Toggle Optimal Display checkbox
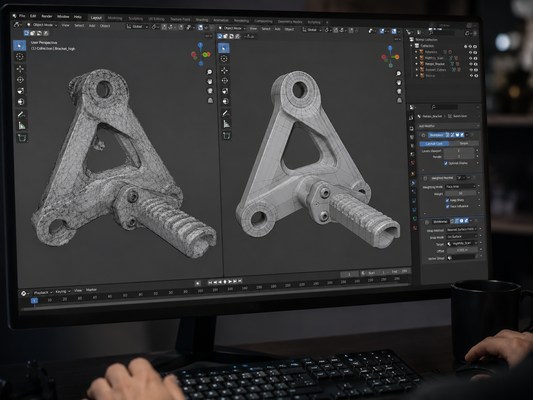The width and height of the screenshot is (533, 400). 446,163
